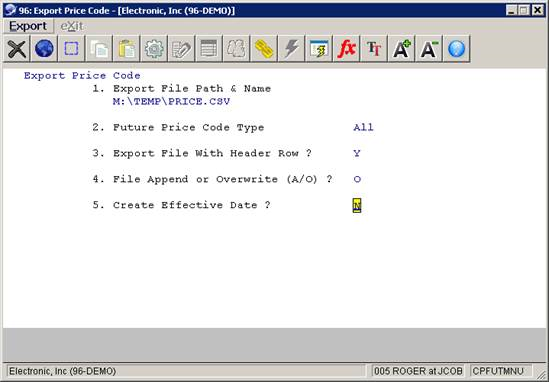Viewport: 549px width, 382px height.
Task: Click the lightning bolt toolbar icon
Action: [x=291, y=49]
